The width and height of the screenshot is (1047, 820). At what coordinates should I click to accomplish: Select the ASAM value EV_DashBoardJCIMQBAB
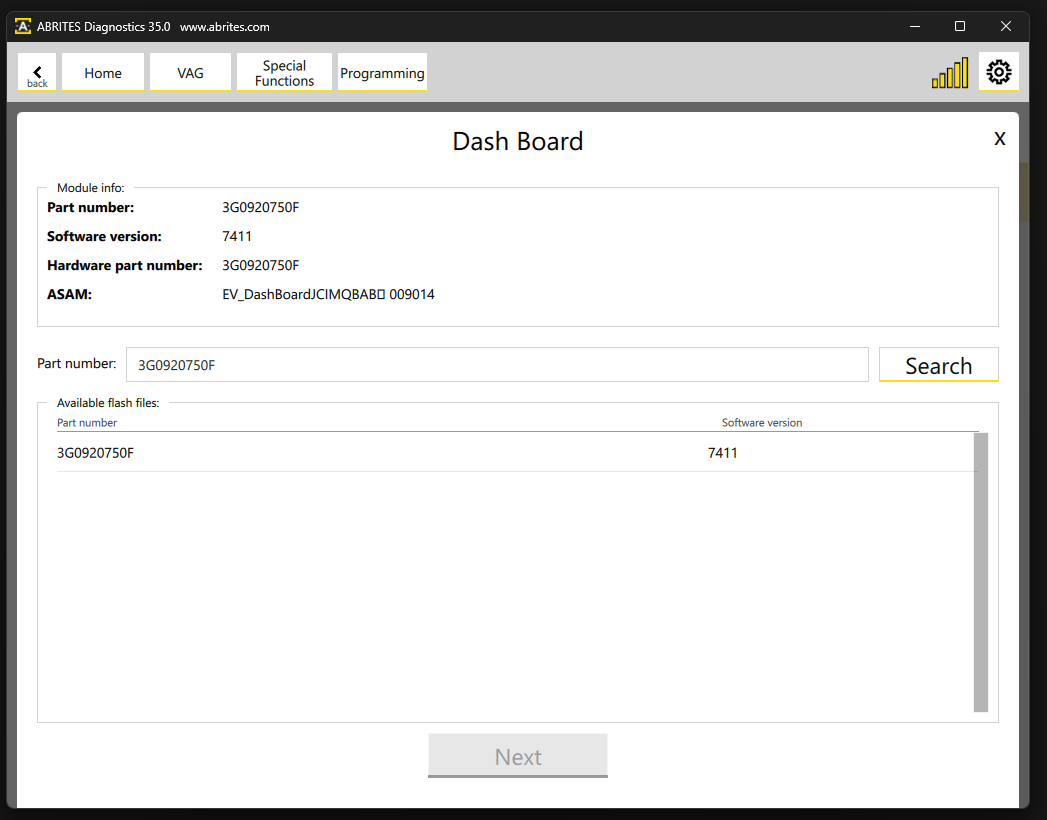[328, 294]
